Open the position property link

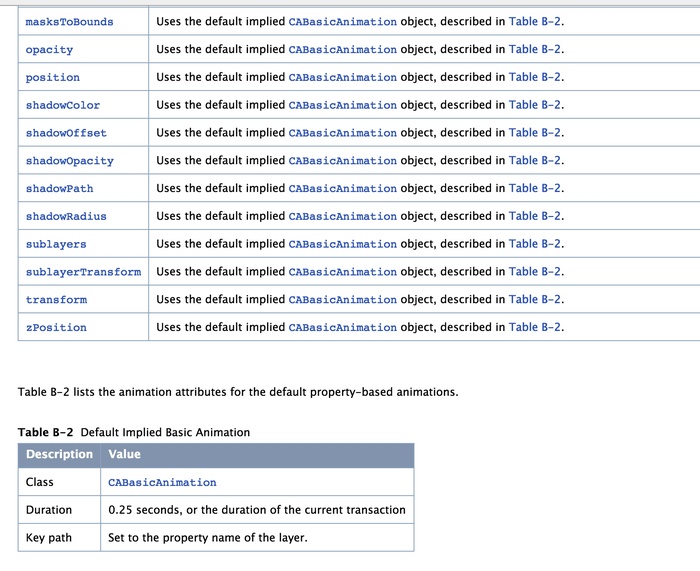pyautogui.click(x=53, y=77)
